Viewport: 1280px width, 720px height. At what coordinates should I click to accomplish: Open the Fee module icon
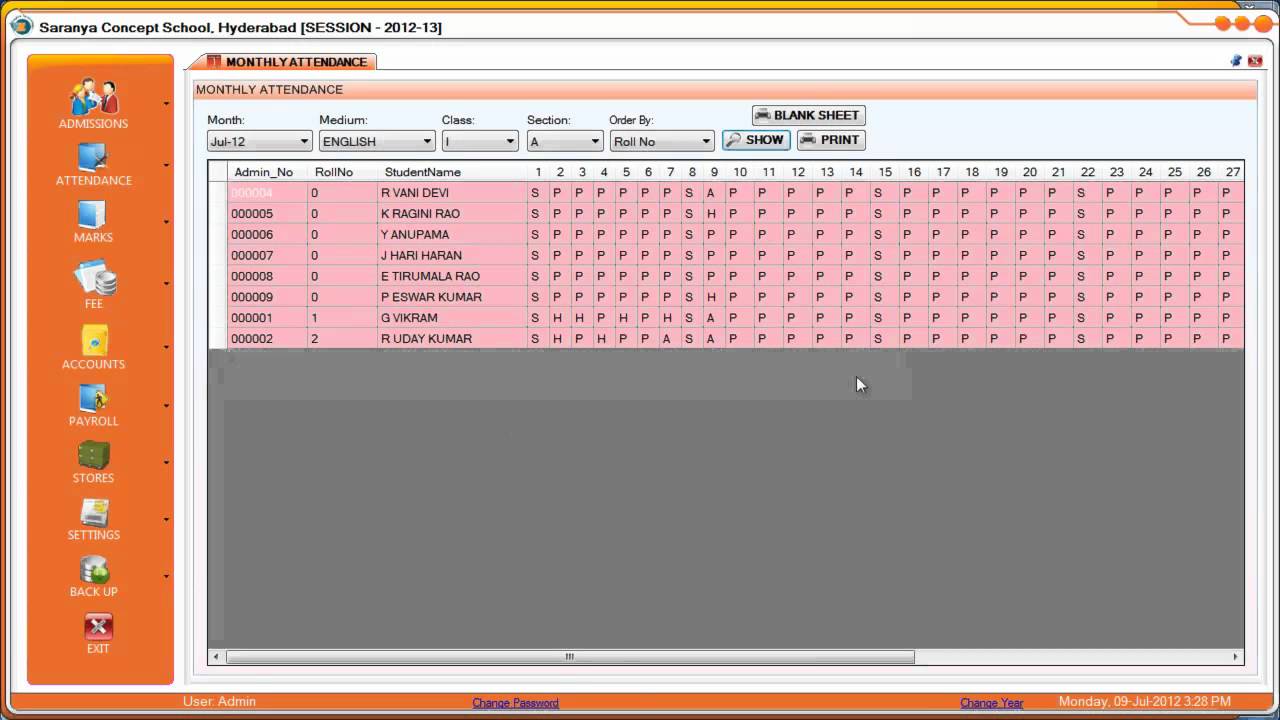point(94,276)
